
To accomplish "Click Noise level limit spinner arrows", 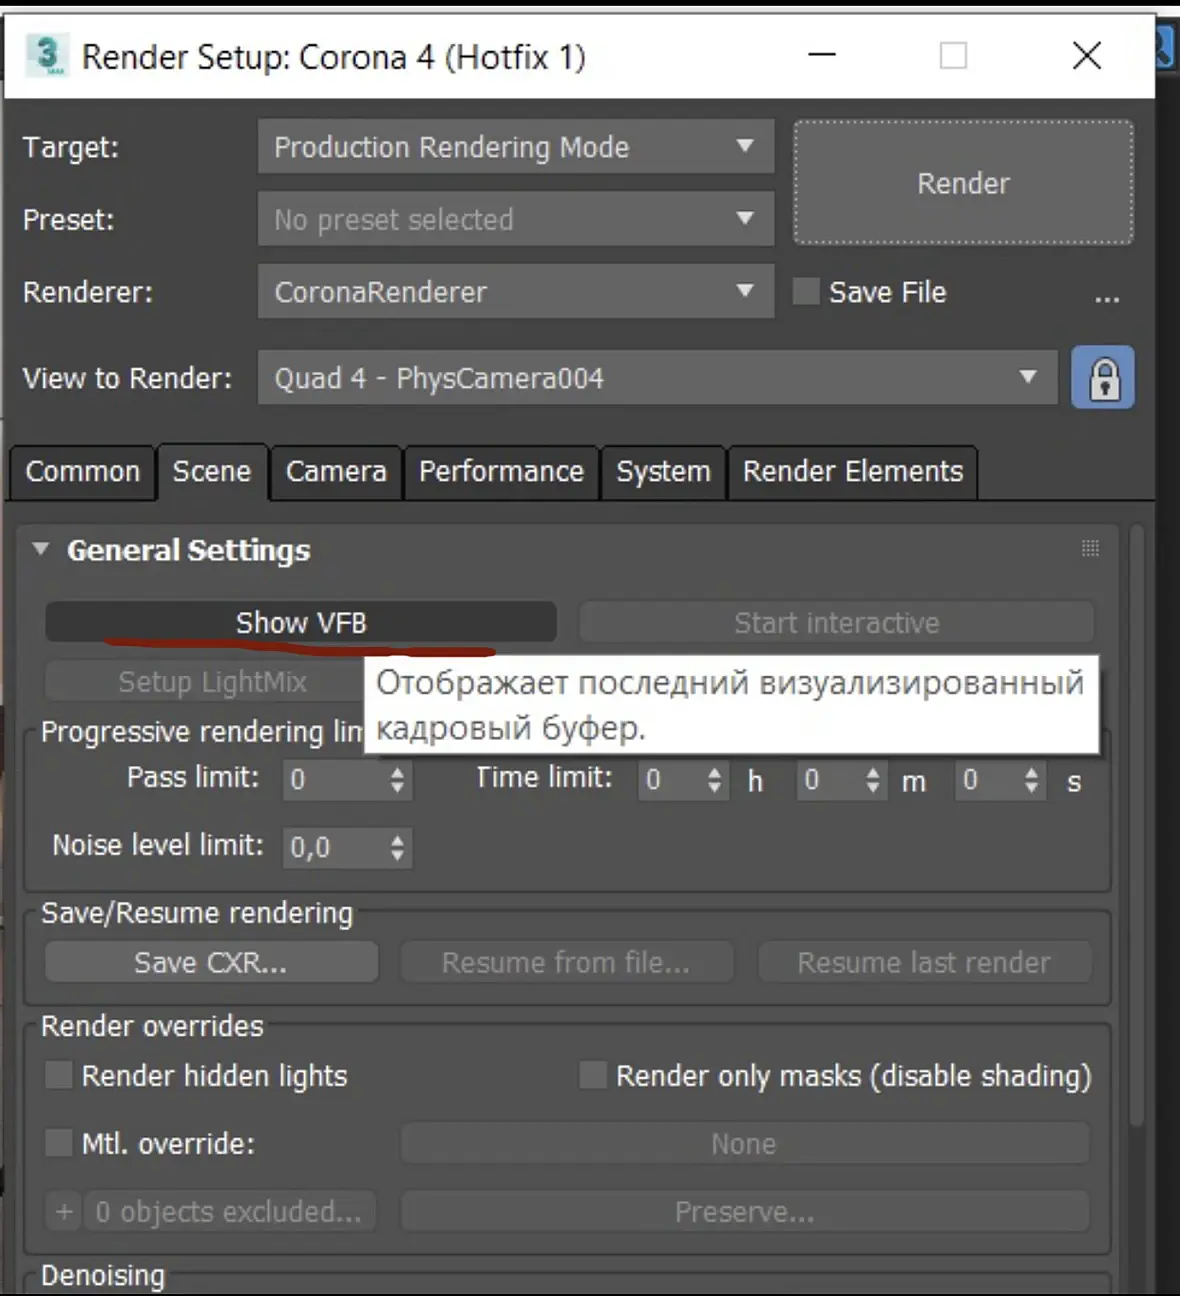I will click(x=397, y=847).
